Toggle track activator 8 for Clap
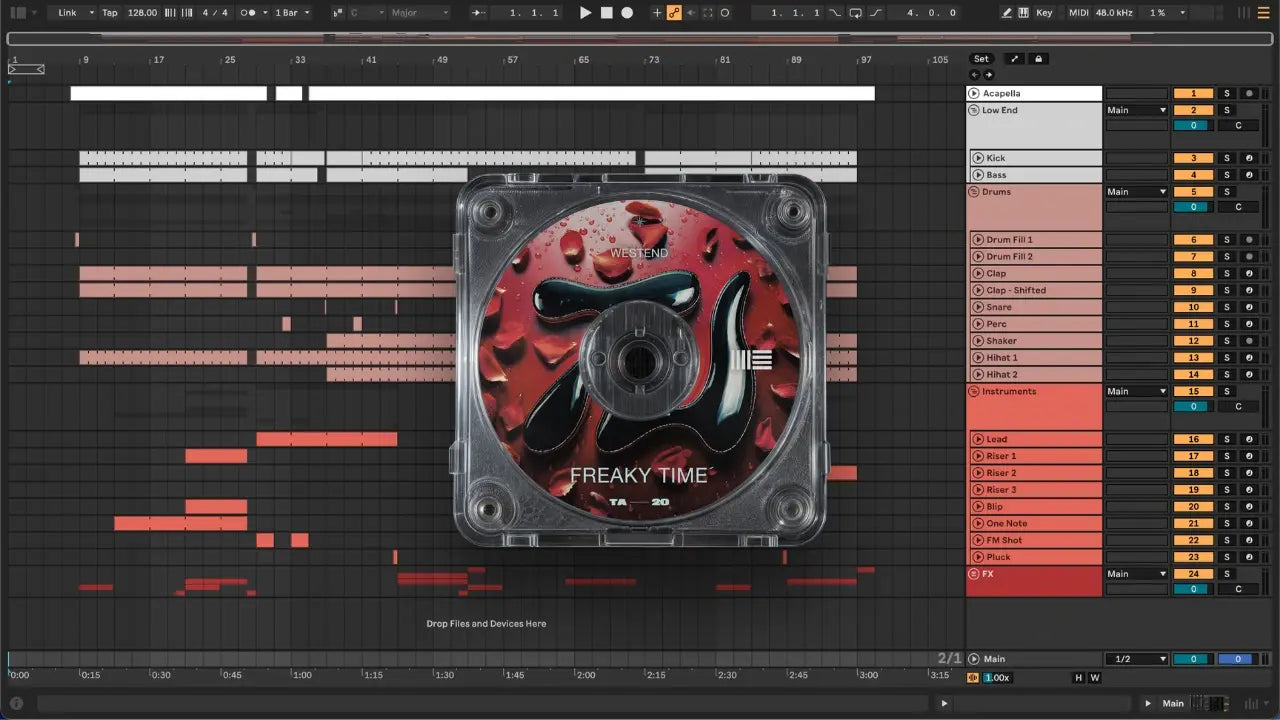Image resolution: width=1280 pixels, height=720 pixels. [1193, 273]
